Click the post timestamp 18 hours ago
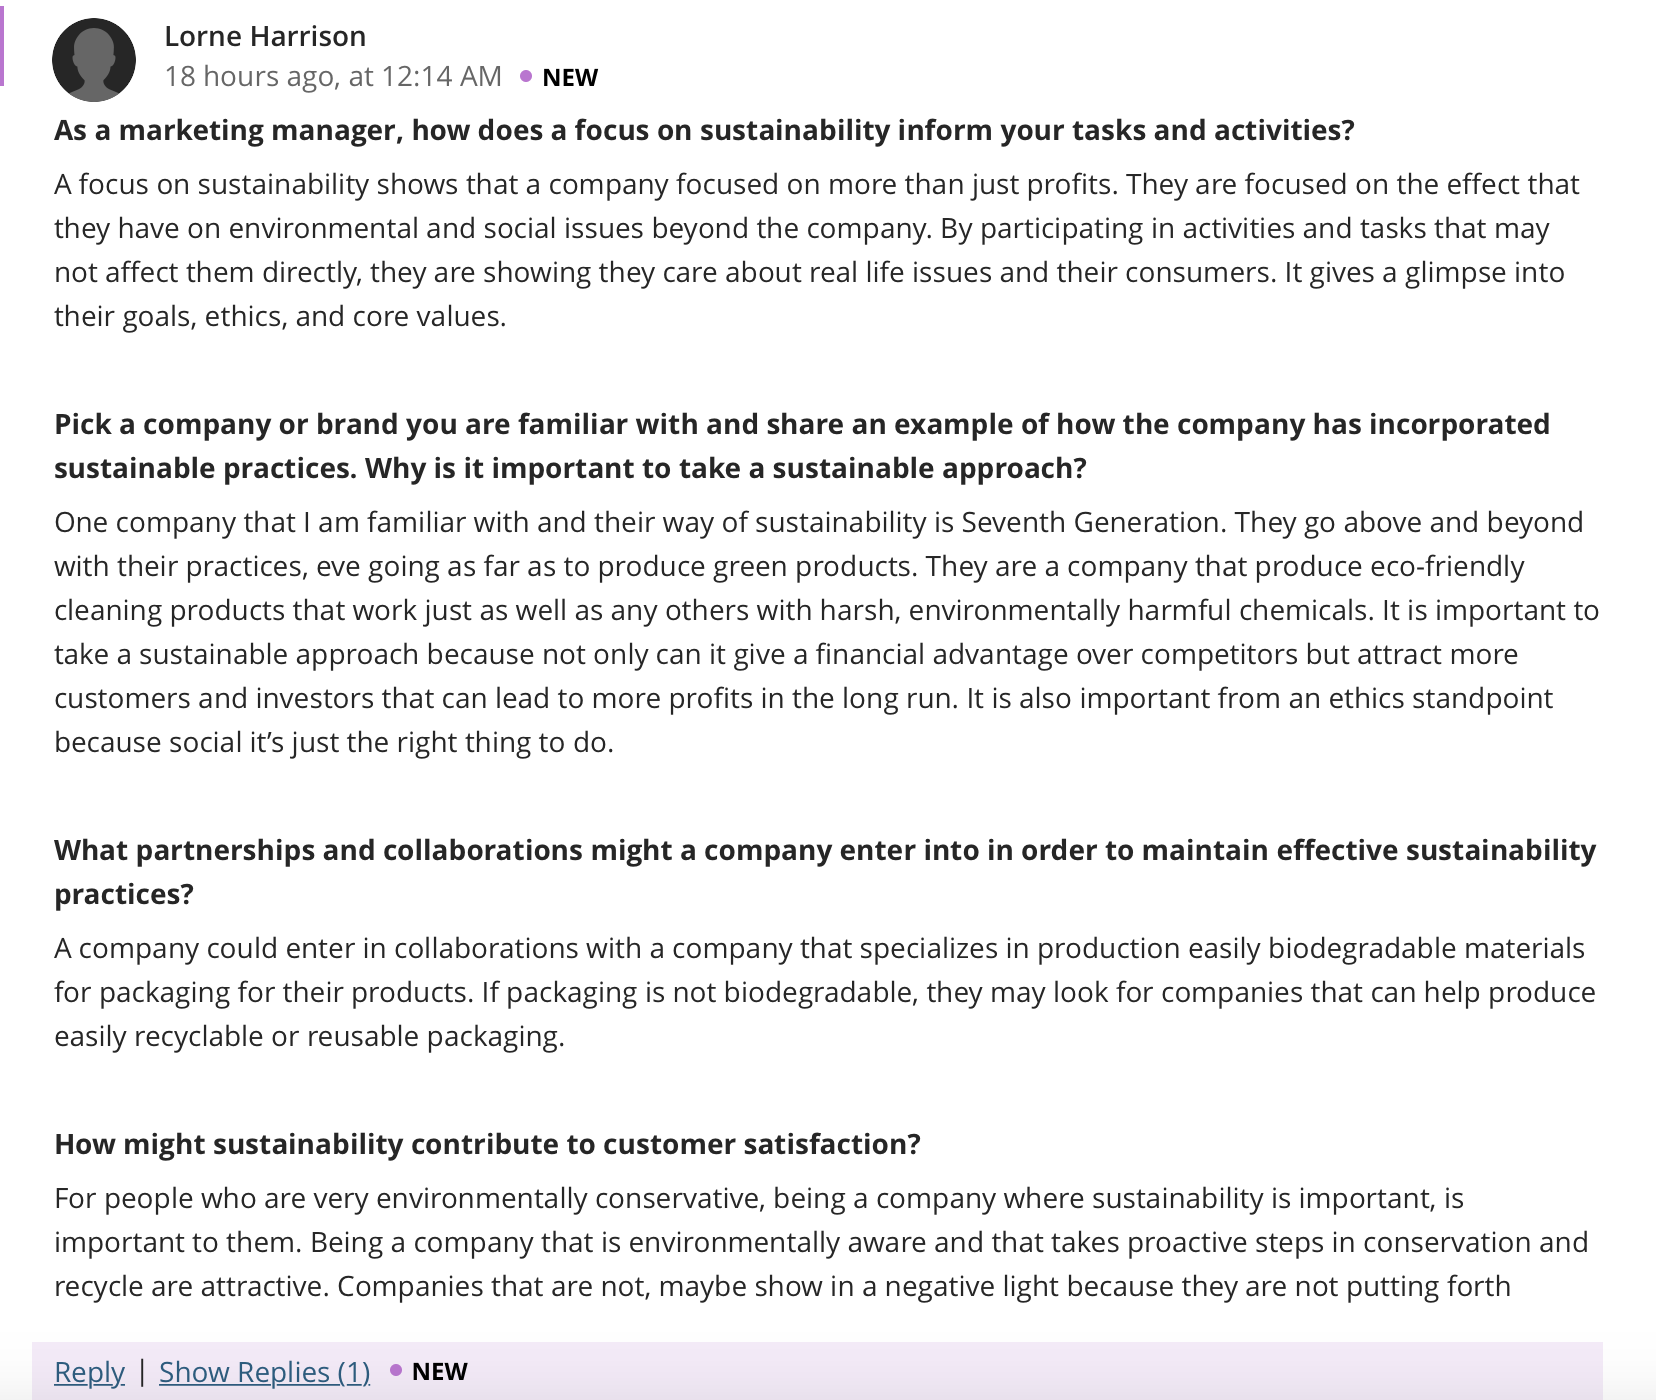This screenshot has width=1656, height=1400. [333, 76]
